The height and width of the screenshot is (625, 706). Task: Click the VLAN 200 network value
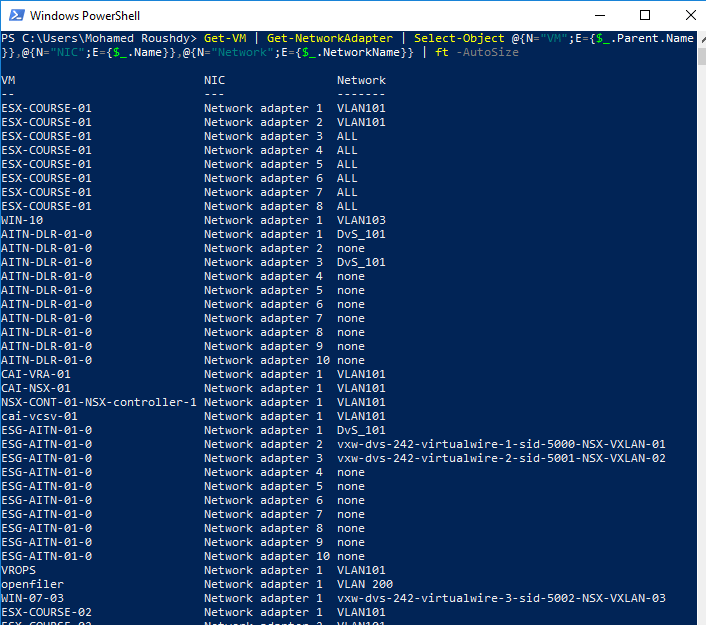[x=364, y=584]
